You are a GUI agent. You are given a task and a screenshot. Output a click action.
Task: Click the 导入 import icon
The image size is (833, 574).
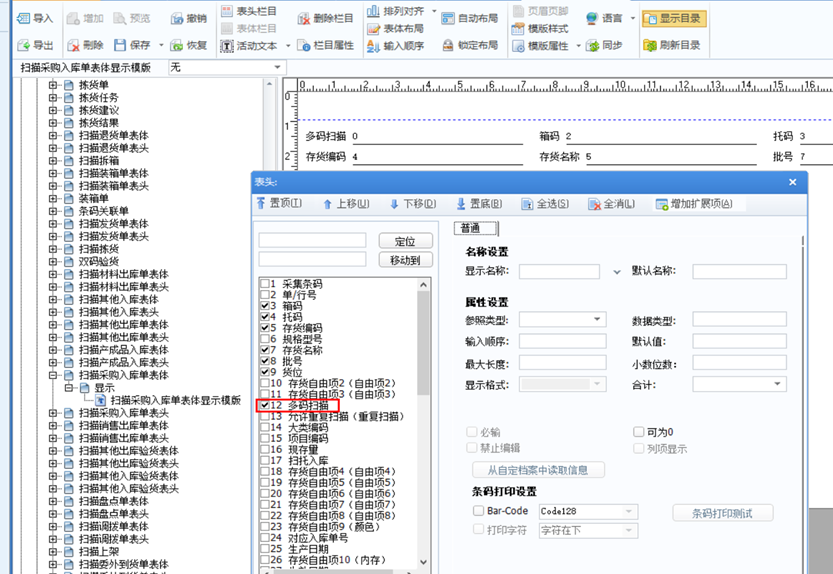pos(23,19)
